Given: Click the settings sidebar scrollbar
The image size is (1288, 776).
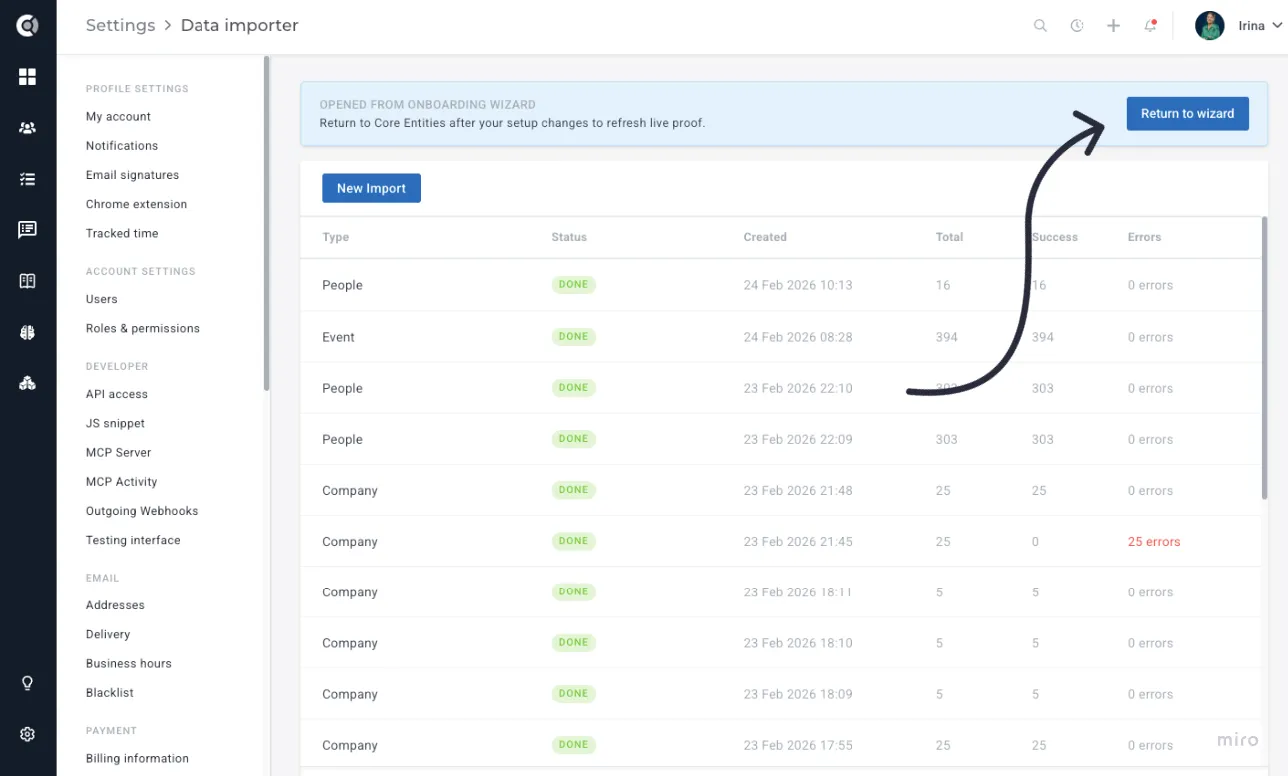Looking at the screenshot, I should tap(267, 222).
